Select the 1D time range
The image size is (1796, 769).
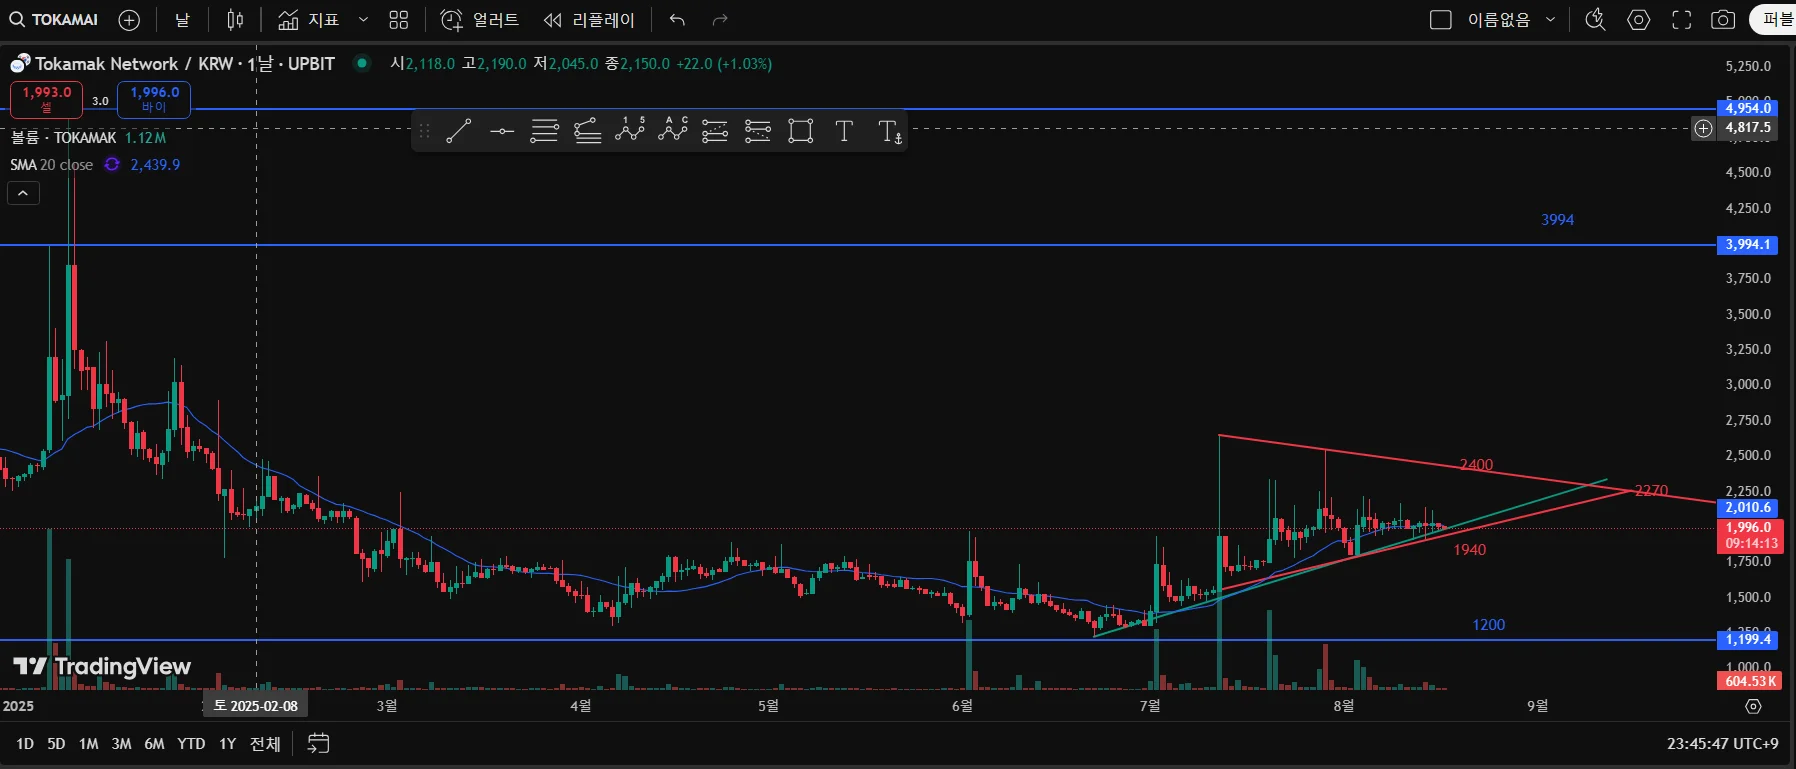(25, 744)
